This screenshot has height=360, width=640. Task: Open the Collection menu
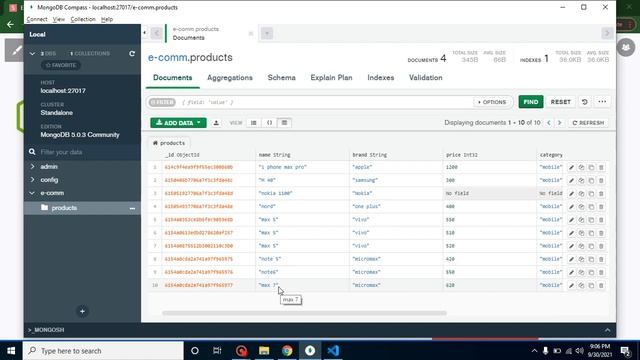(83, 19)
